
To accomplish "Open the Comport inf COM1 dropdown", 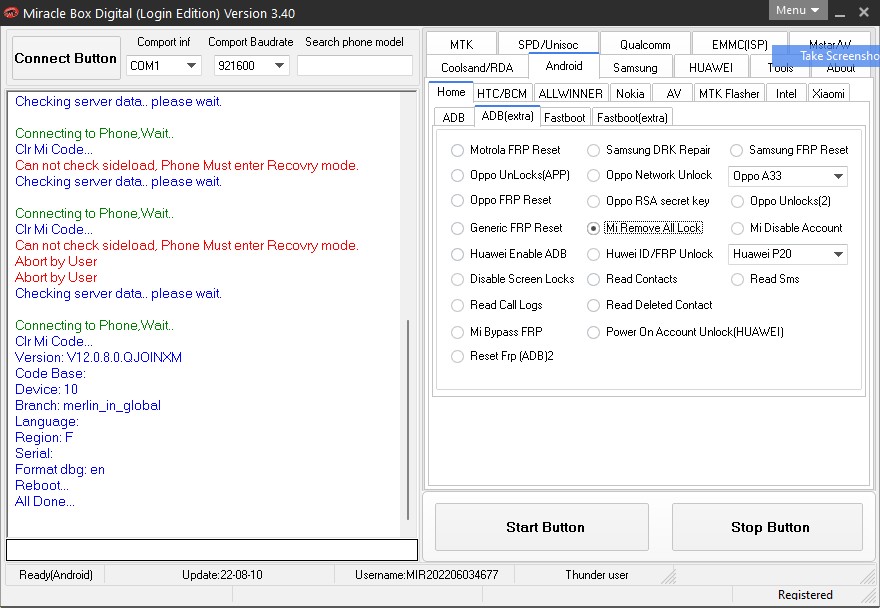I will coord(163,66).
